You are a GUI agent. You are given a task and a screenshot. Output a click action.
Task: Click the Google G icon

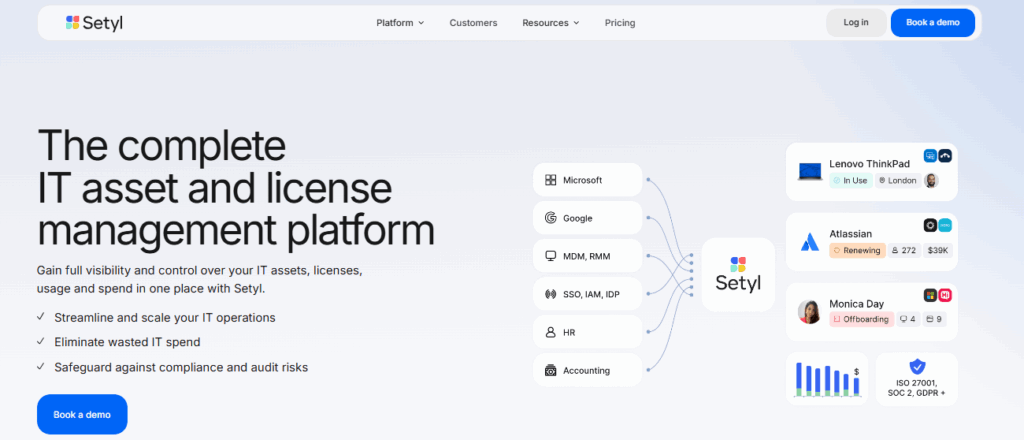[x=550, y=218]
